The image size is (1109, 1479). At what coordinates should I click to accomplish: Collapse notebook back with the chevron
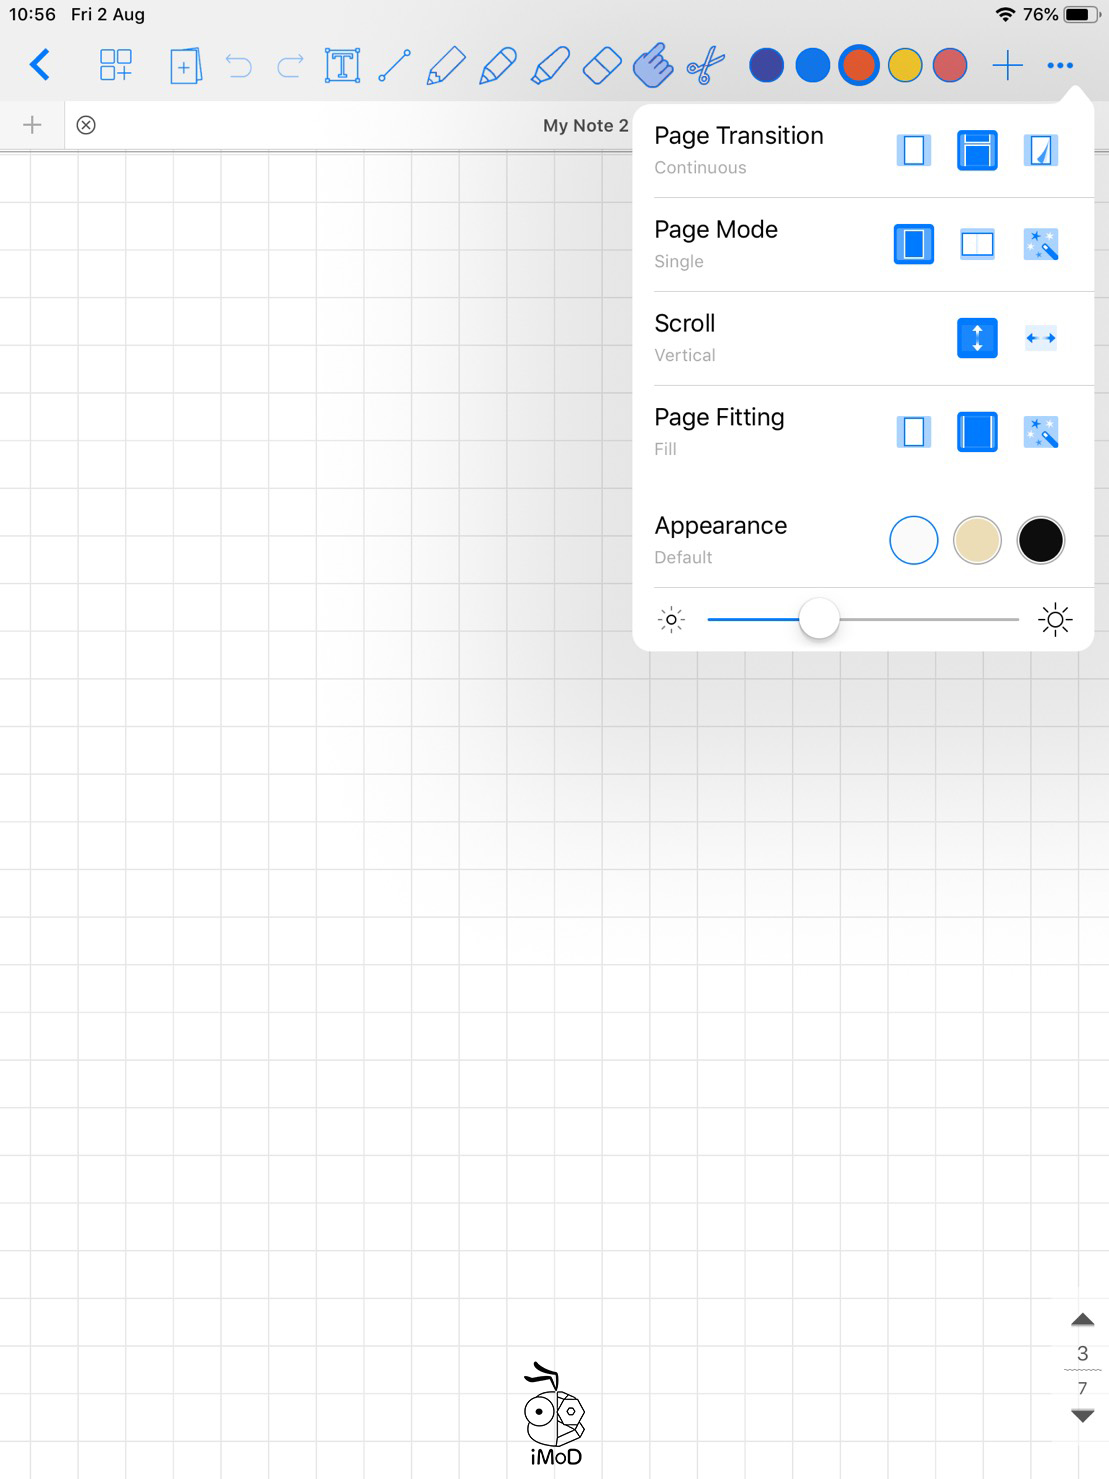tap(40, 64)
